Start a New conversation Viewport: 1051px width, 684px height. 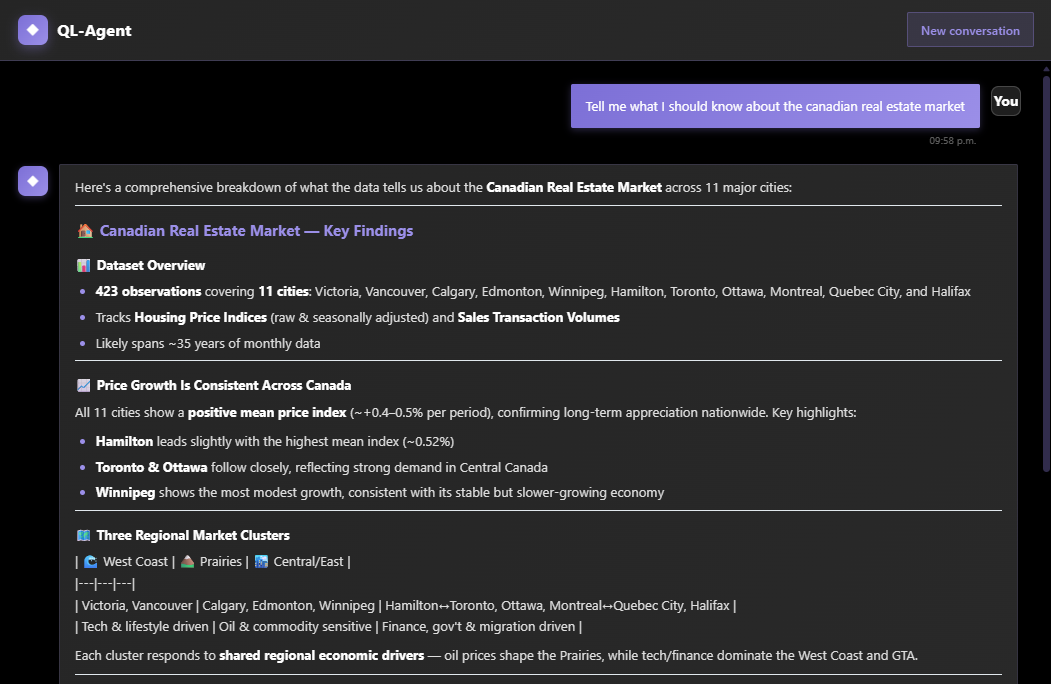[x=969, y=30]
